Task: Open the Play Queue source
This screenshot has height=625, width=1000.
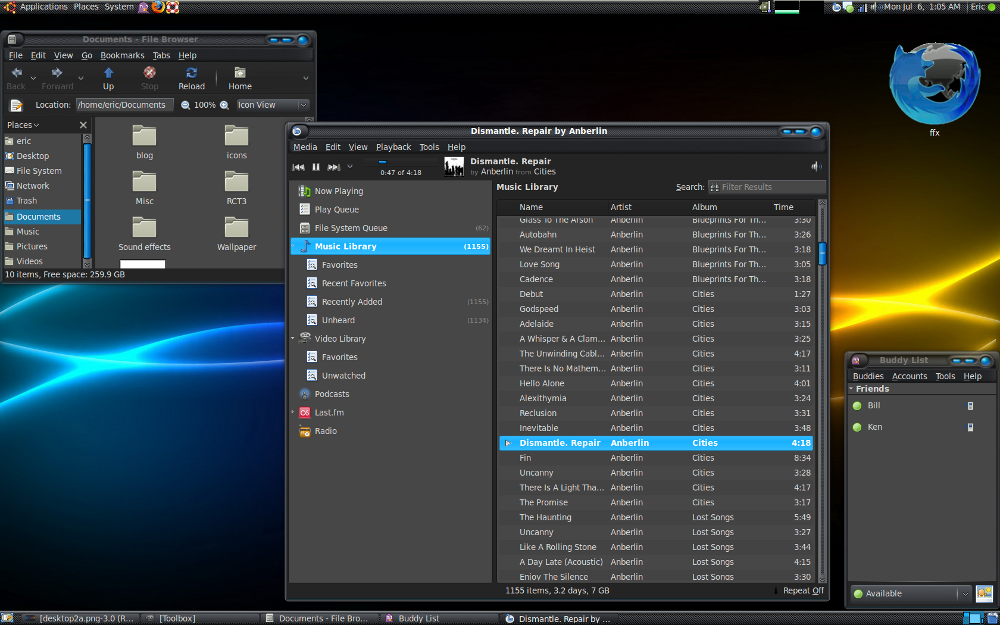Action: pyautogui.click(x=390, y=209)
